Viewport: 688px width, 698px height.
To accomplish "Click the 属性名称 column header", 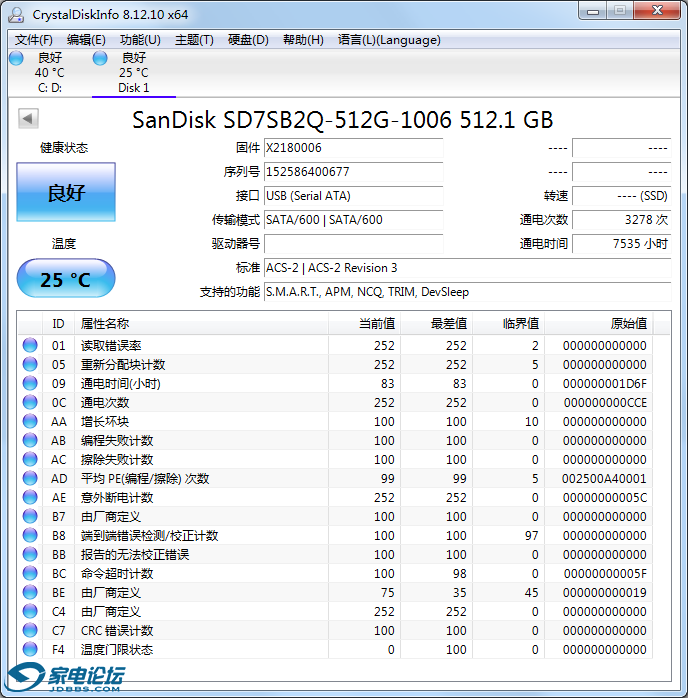I will (x=201, y=324).
